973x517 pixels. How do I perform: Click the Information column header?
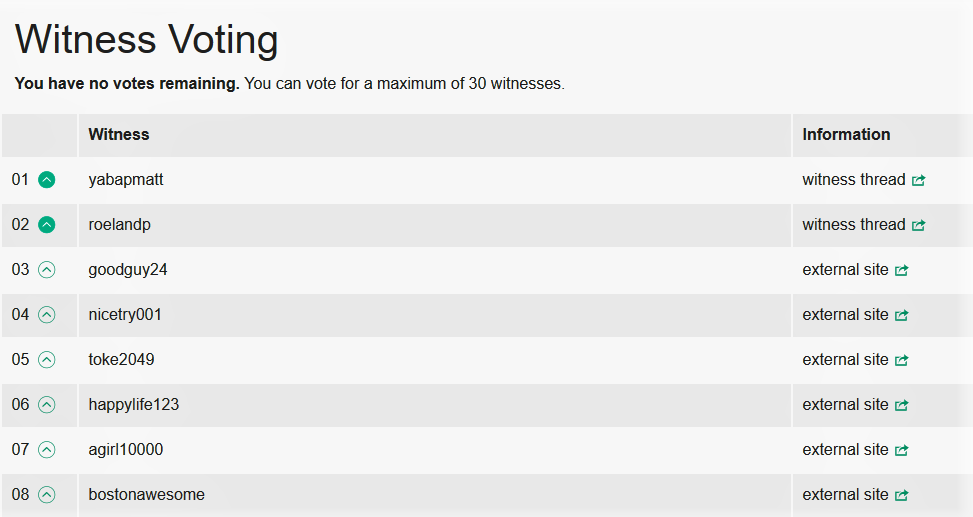coord(846,134)
